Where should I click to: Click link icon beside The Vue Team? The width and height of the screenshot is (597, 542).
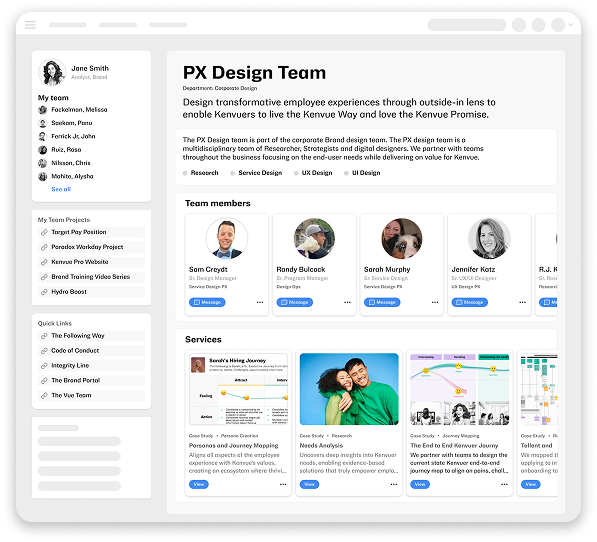point(44,395)
